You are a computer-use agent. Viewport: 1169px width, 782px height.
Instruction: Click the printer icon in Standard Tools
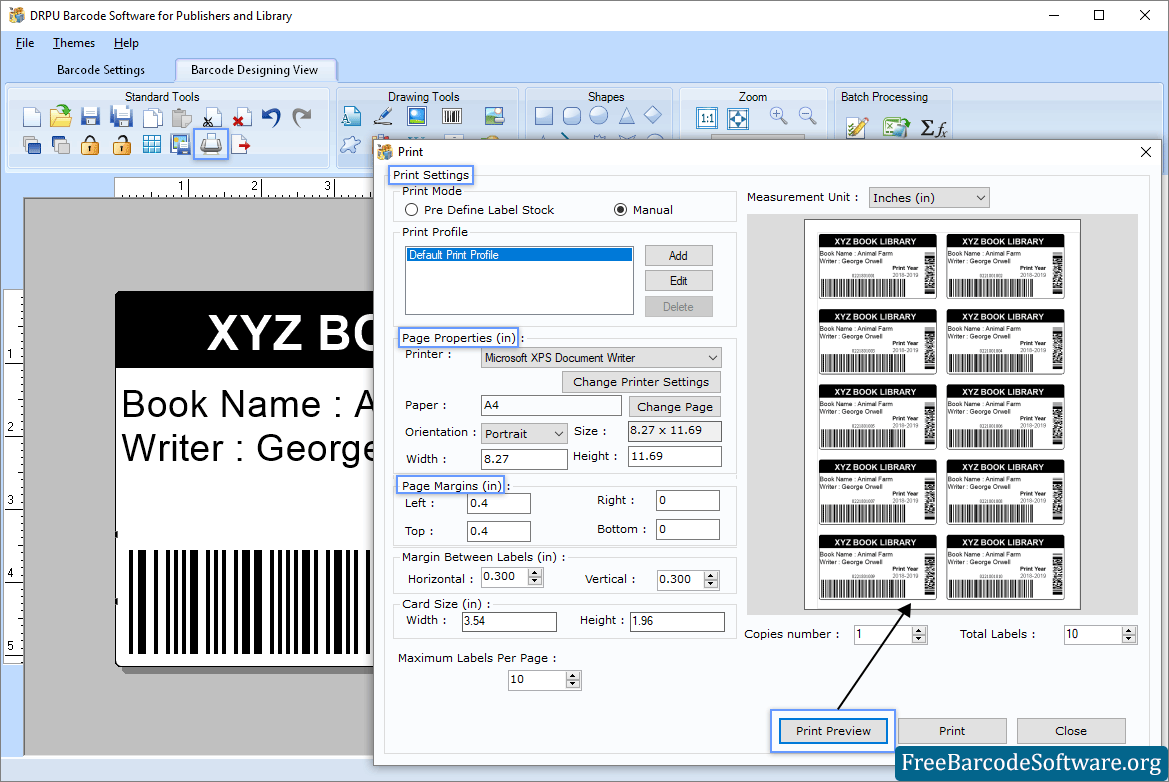(x=211, y=144)
